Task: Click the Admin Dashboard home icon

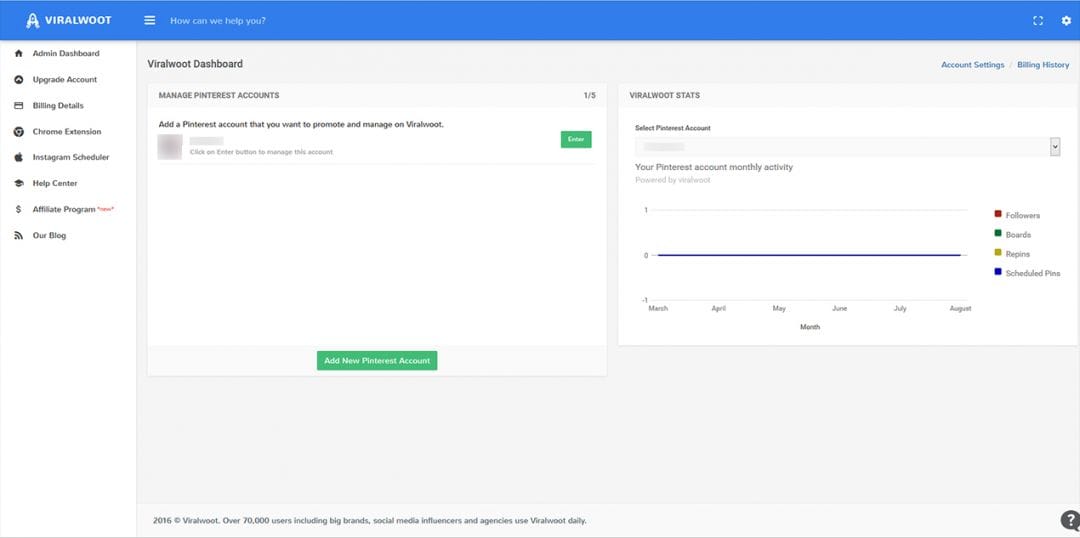Action: click(19, 54)
